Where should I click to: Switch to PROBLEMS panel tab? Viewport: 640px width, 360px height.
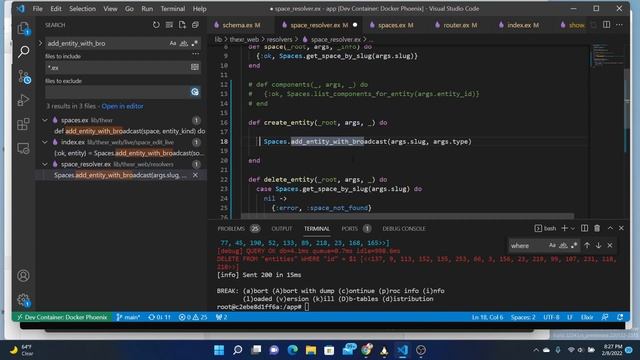pyautogui.click(x=238, y=229)
